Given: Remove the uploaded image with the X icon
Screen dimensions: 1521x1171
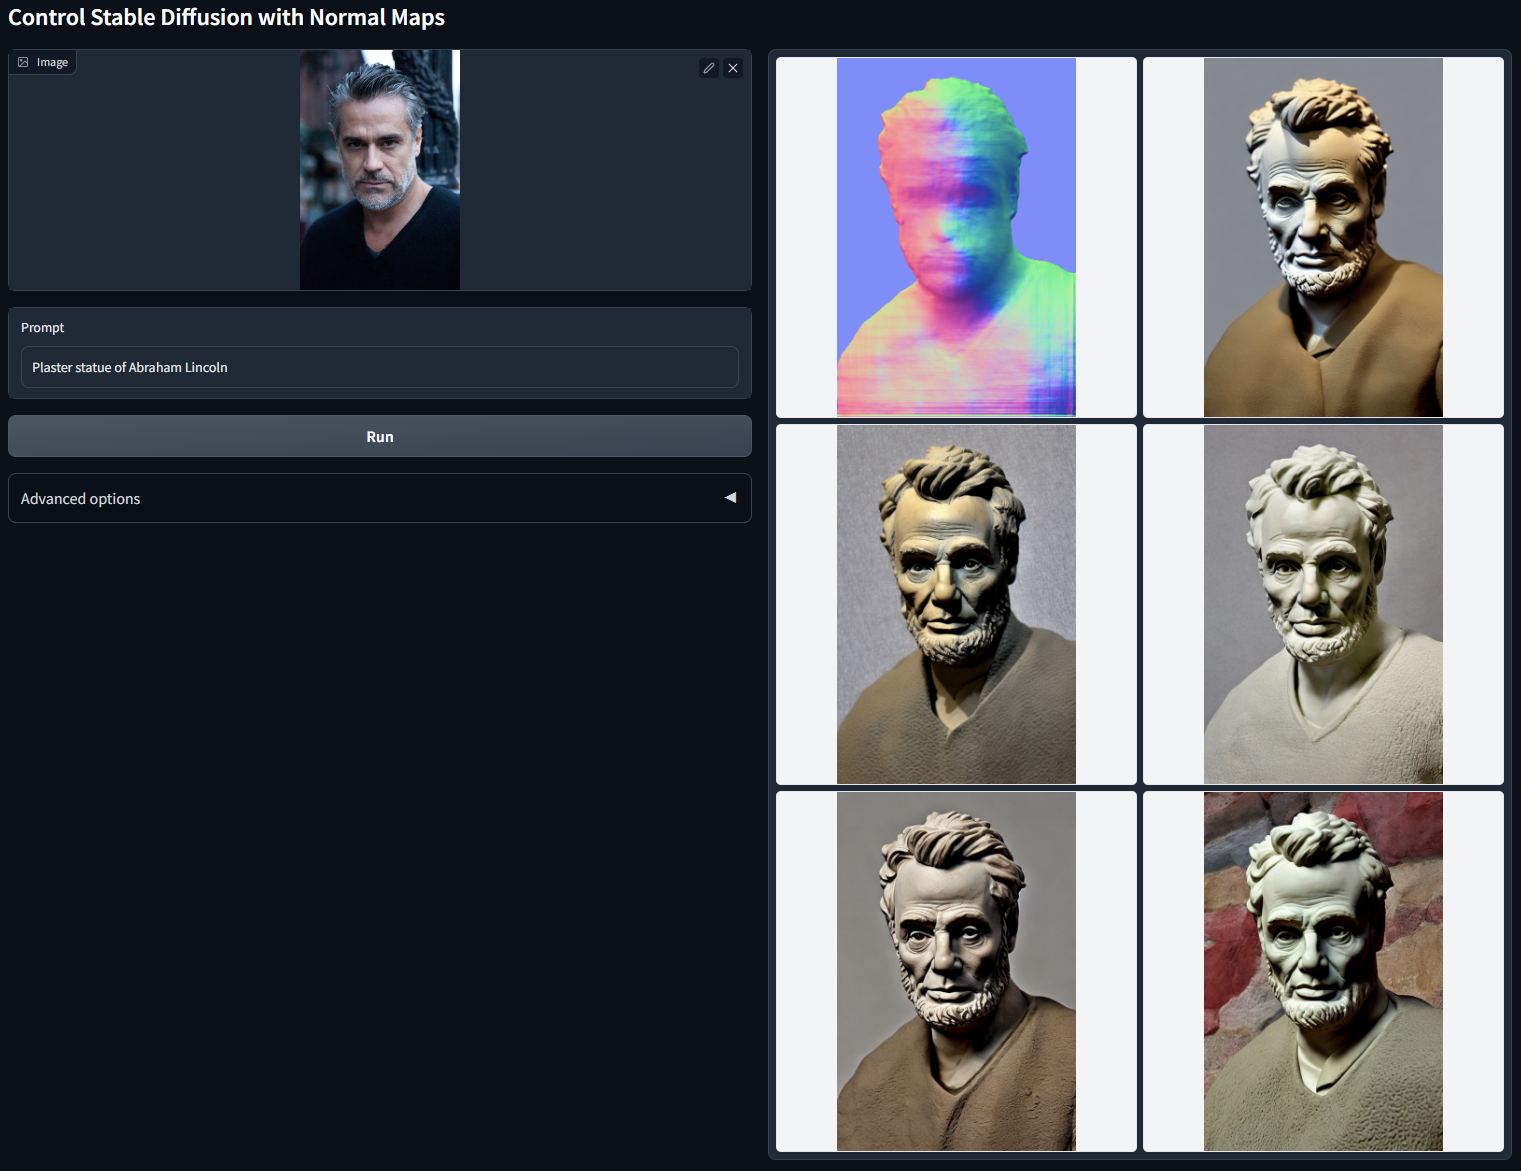Looking at the screenshot, I should (733, 68).
